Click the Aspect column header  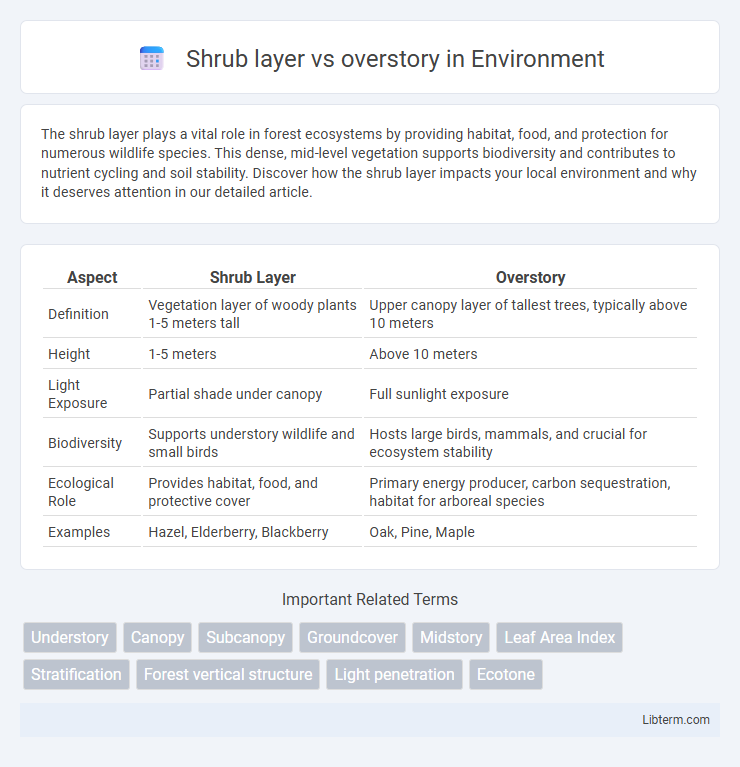click(92, 277)
